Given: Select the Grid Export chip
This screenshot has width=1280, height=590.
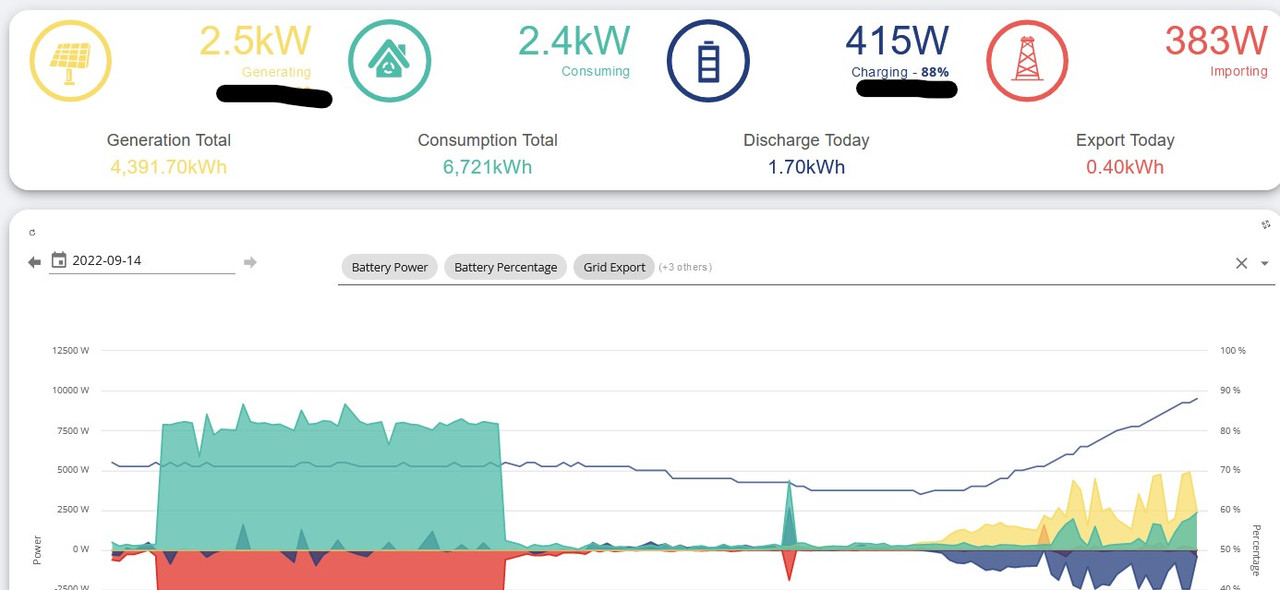Looking at the screenshot, I should tap(614, 267).
